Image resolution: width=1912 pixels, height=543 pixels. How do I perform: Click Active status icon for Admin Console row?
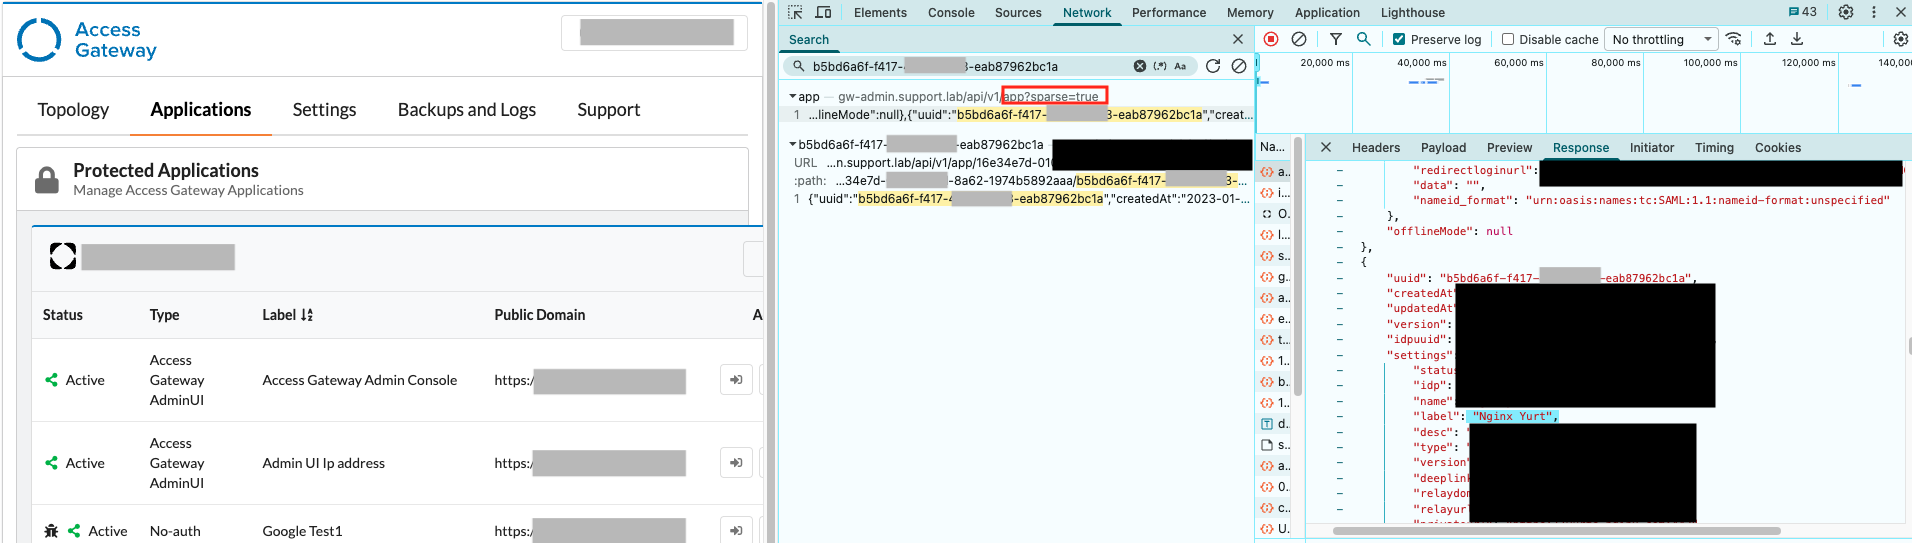[51, 380]
